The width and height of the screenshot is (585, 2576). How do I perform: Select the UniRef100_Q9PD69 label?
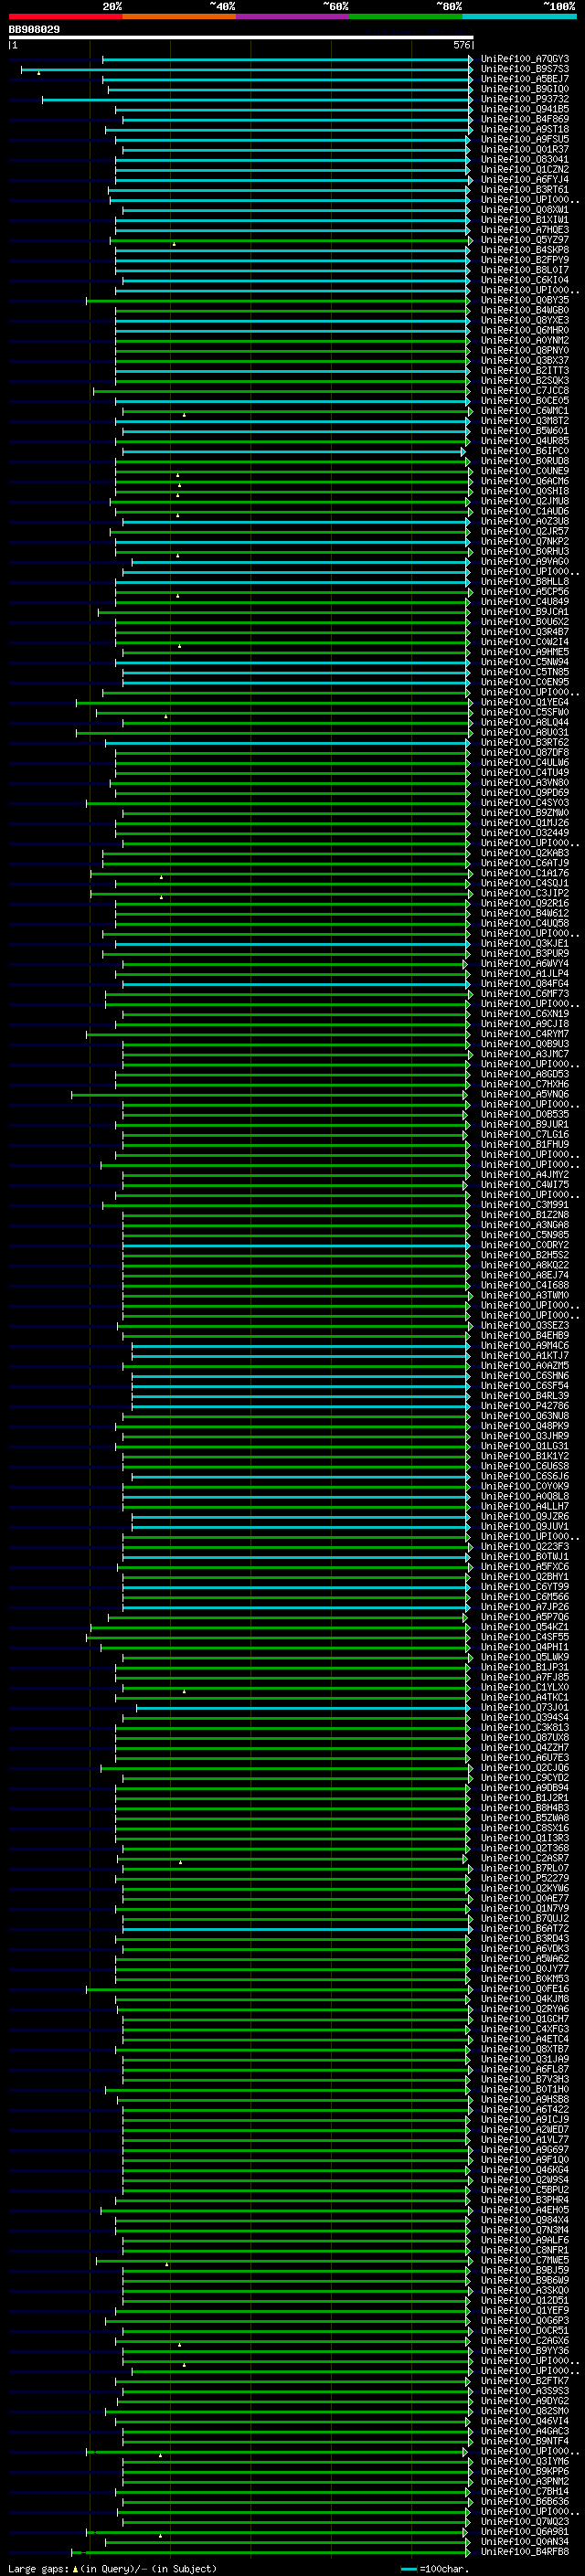coord(524,793)
